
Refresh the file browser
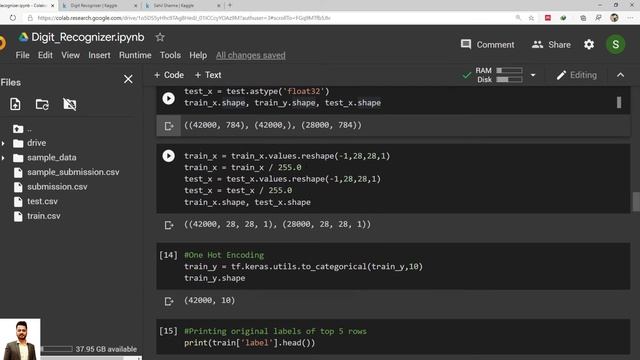pos(42,104)
